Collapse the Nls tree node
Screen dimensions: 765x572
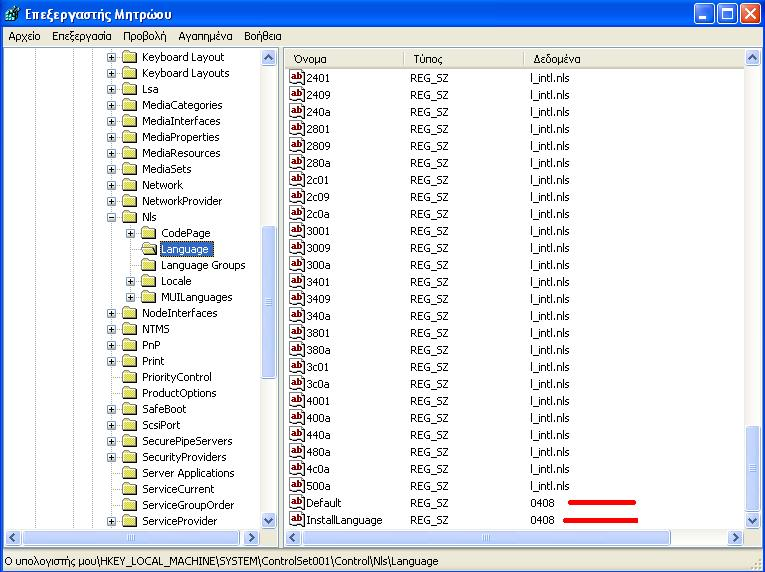(112, 217)
